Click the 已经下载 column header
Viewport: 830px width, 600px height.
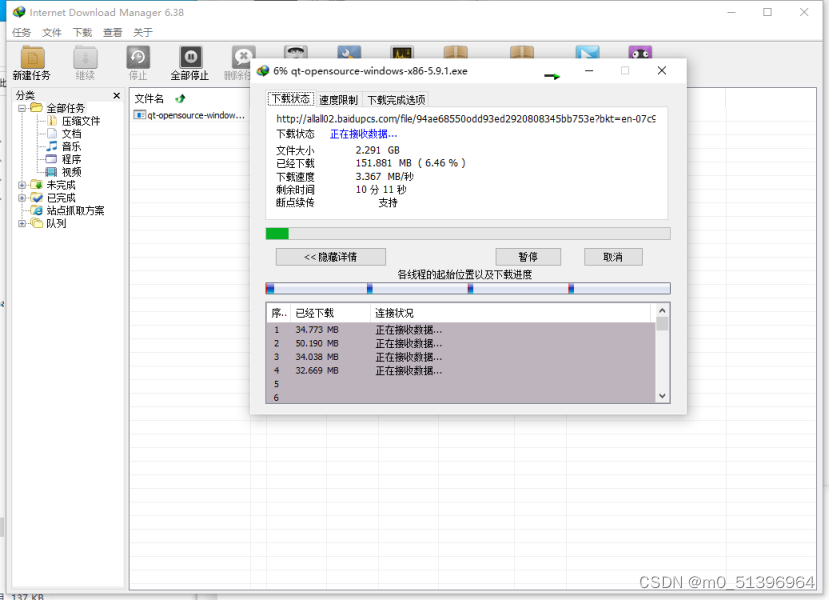[330, 313]
